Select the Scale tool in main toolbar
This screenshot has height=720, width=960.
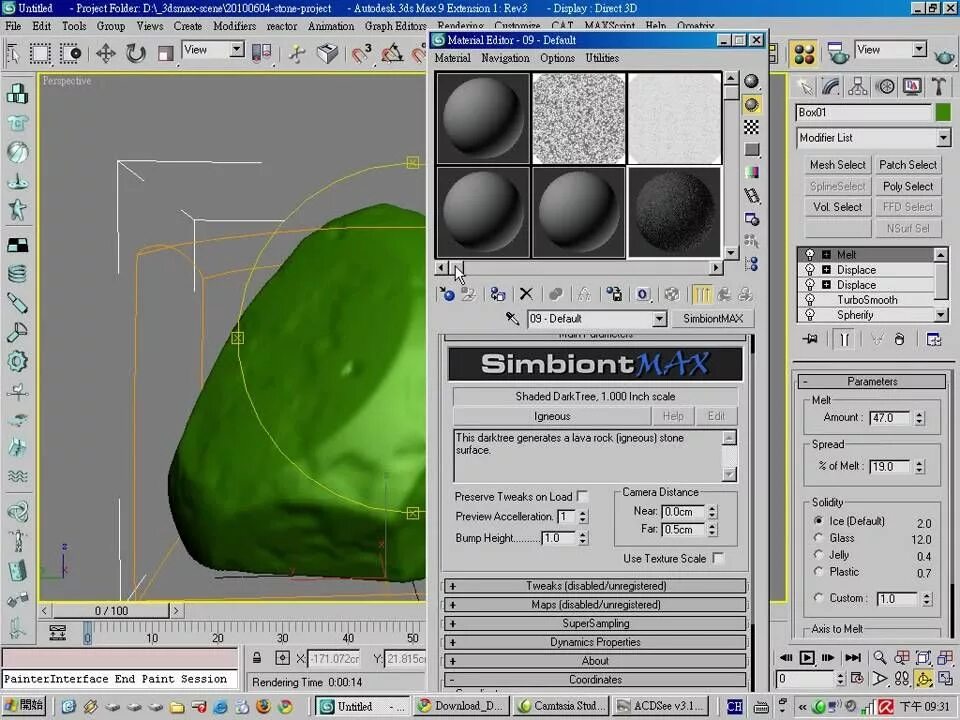[x=165, y=53]
